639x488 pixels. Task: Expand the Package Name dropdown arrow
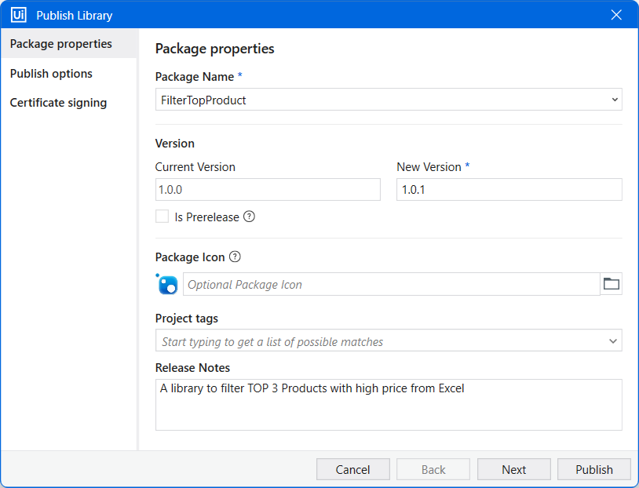click(x=615, y=100)
